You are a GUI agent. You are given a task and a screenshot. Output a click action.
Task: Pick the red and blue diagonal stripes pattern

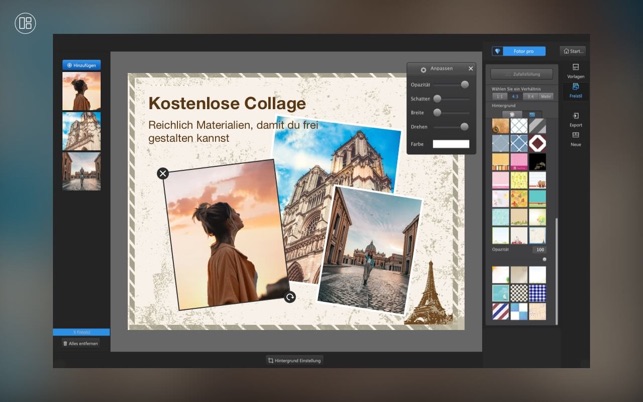pyautogui.click(x=500, y=311)
